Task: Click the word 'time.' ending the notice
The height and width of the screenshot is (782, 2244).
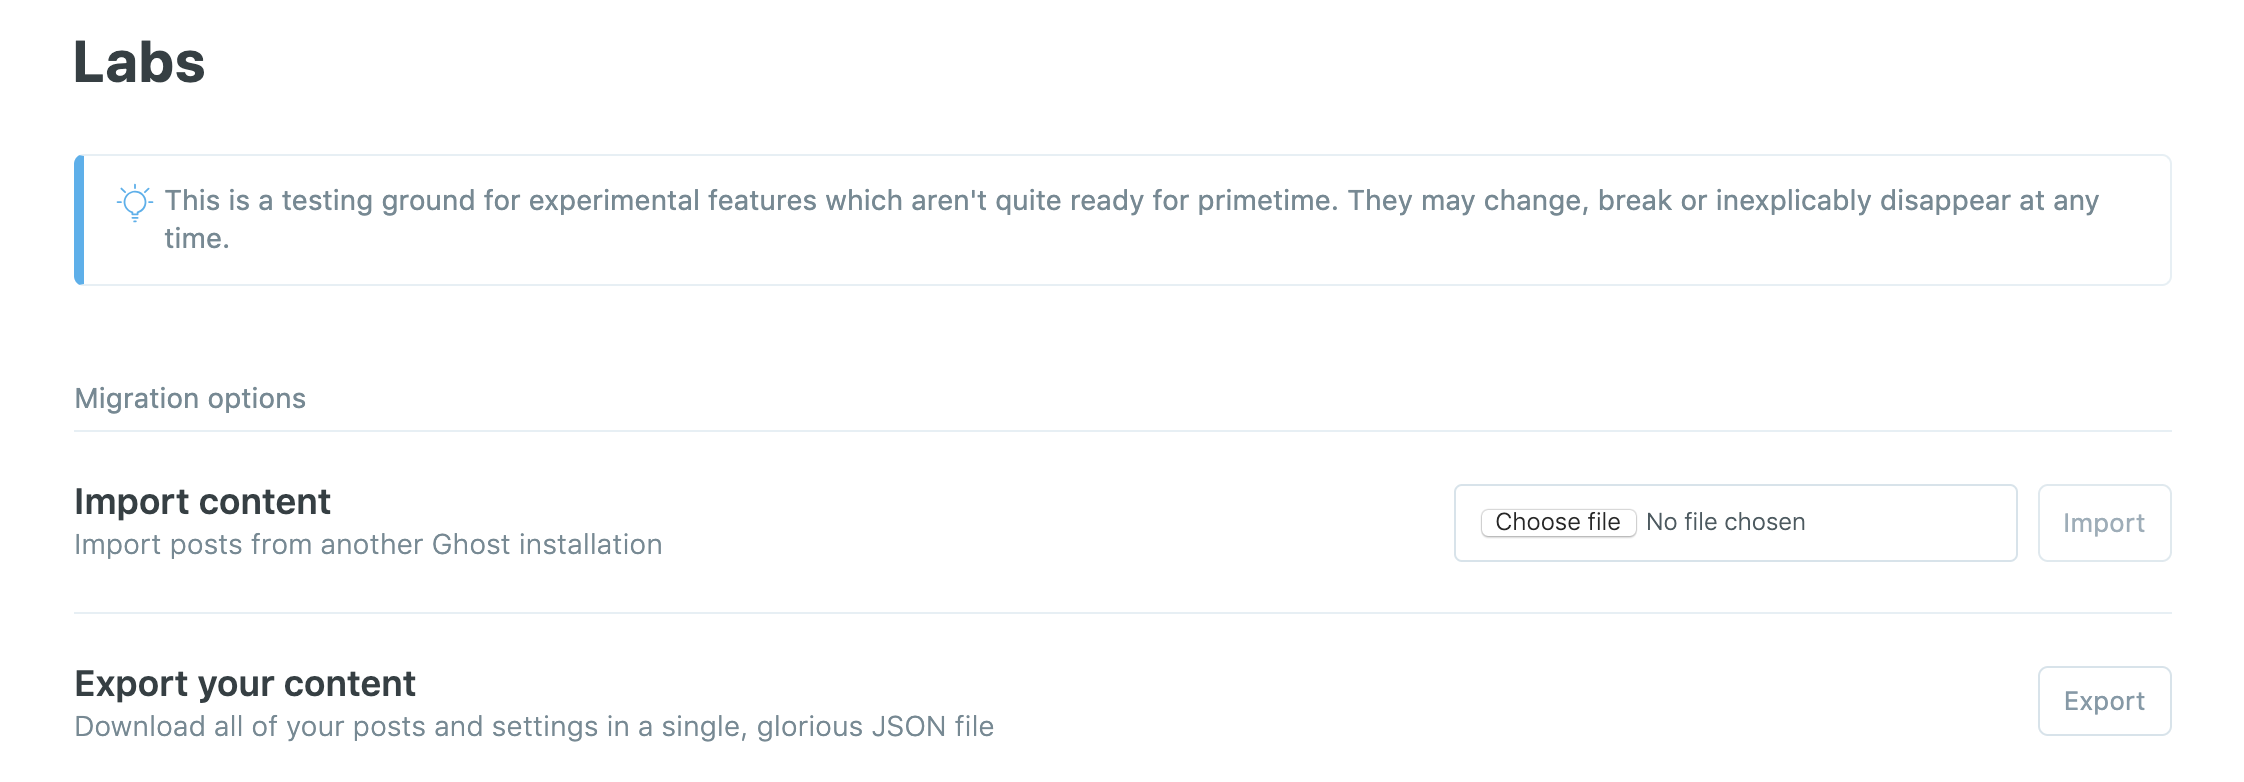Action: [x=197, y=238]
